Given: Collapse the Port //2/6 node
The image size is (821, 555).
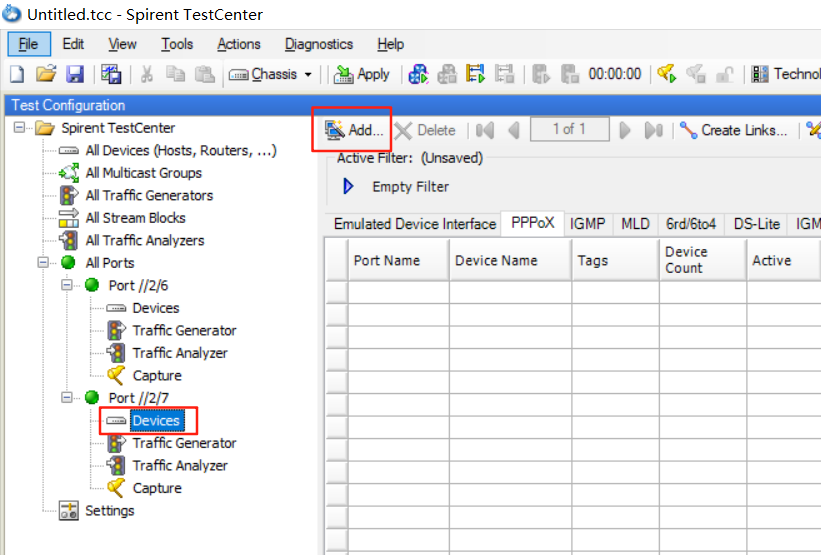Looking at the screenshot, I should (66, 285).
